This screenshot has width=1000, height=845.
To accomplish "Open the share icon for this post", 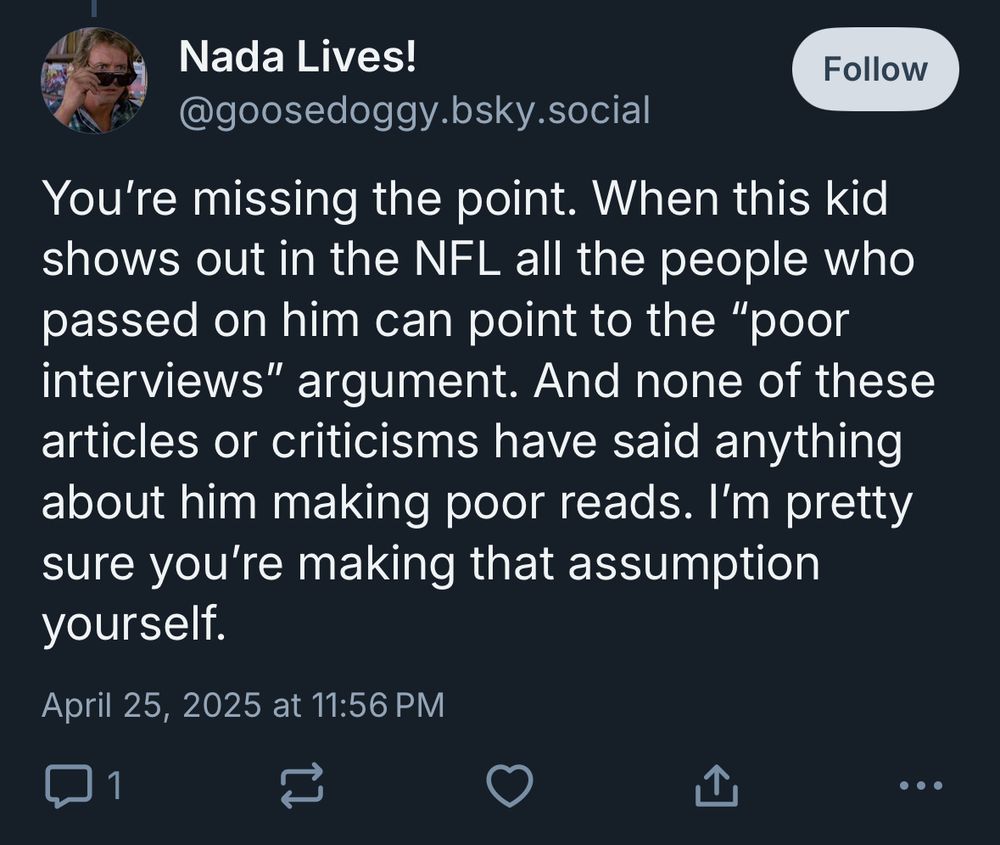I will [716, 786].
